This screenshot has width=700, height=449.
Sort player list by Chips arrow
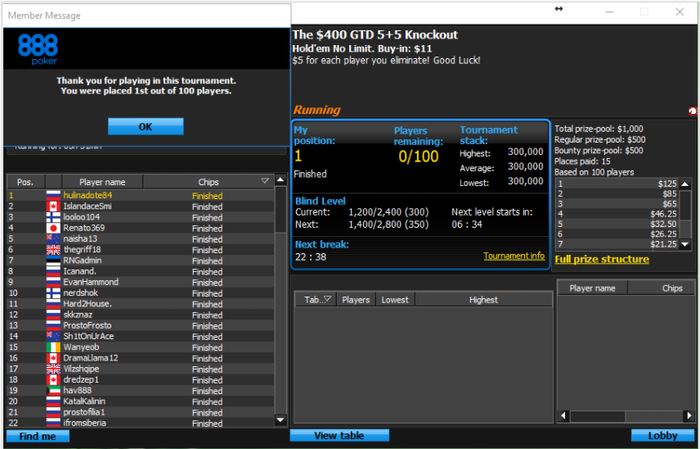click(x=265, y=181)
